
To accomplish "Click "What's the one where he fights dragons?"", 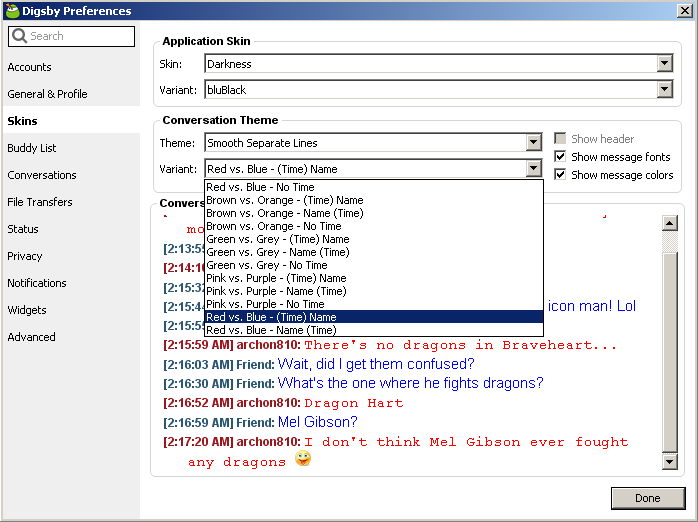I will point(410,383).
